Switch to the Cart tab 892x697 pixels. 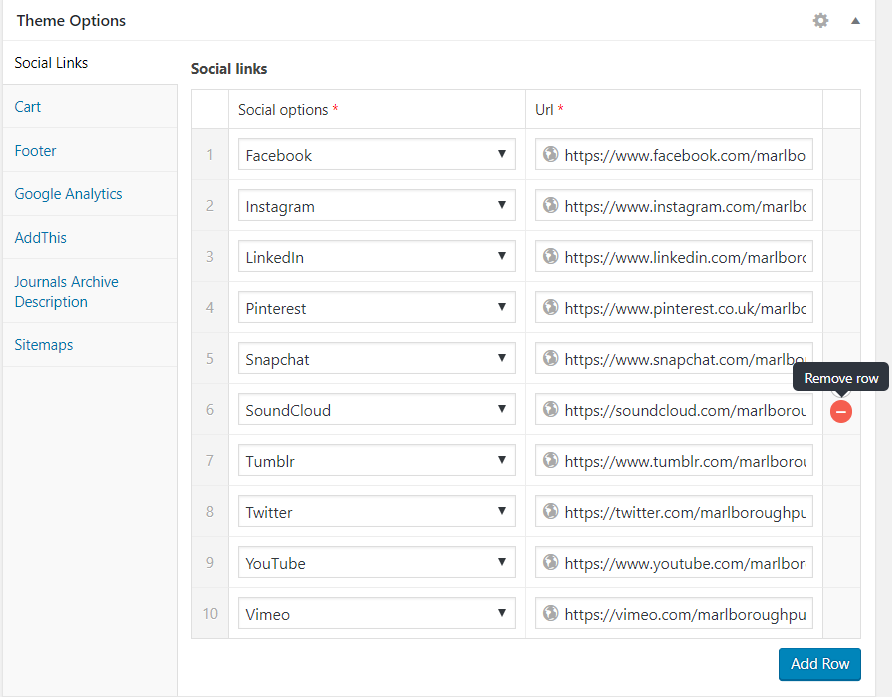click(90, 106)
